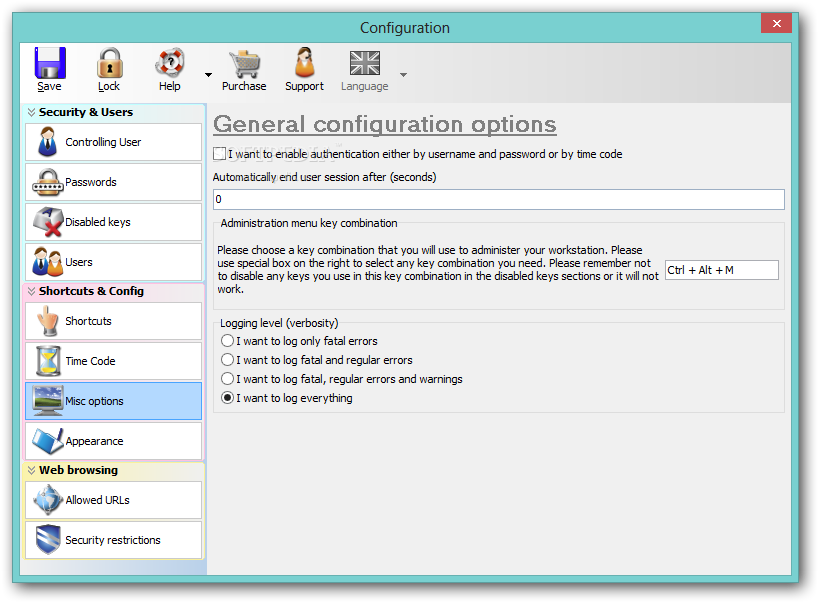This screenshot has height=603, width=819.
Task: Click the Support label in toolbar
Action: [x=305, y=86]
